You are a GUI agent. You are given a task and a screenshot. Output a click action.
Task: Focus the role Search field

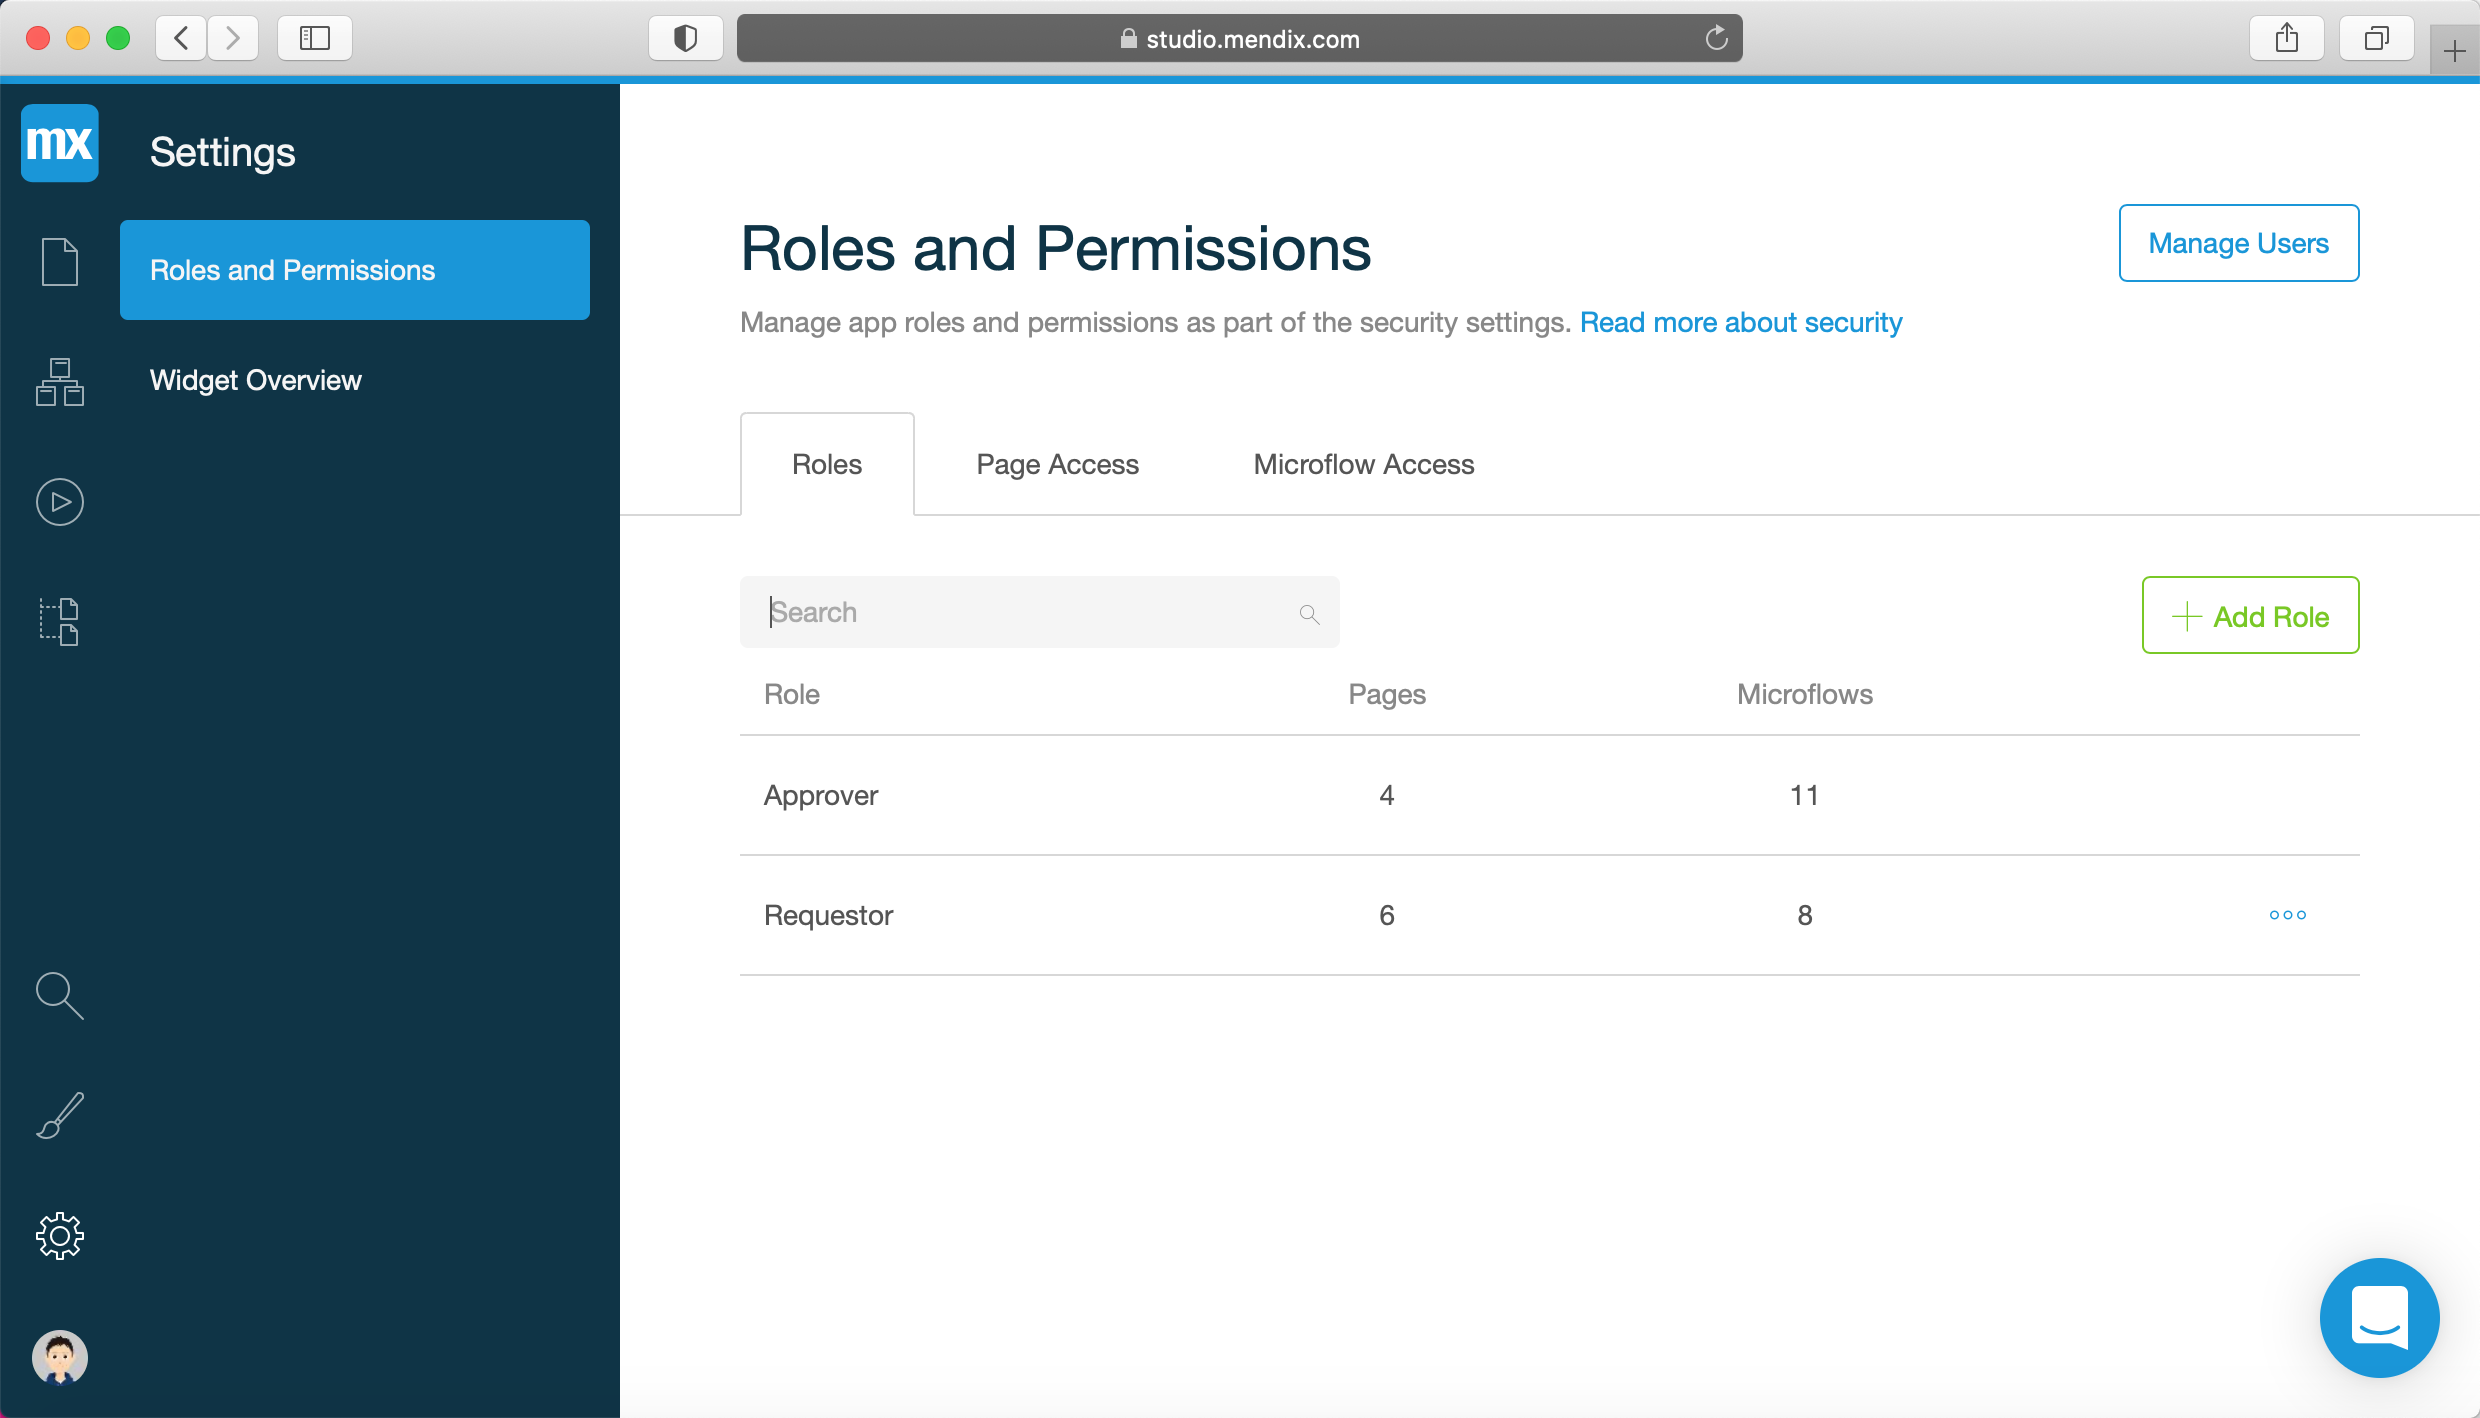tap(1030, 612)
